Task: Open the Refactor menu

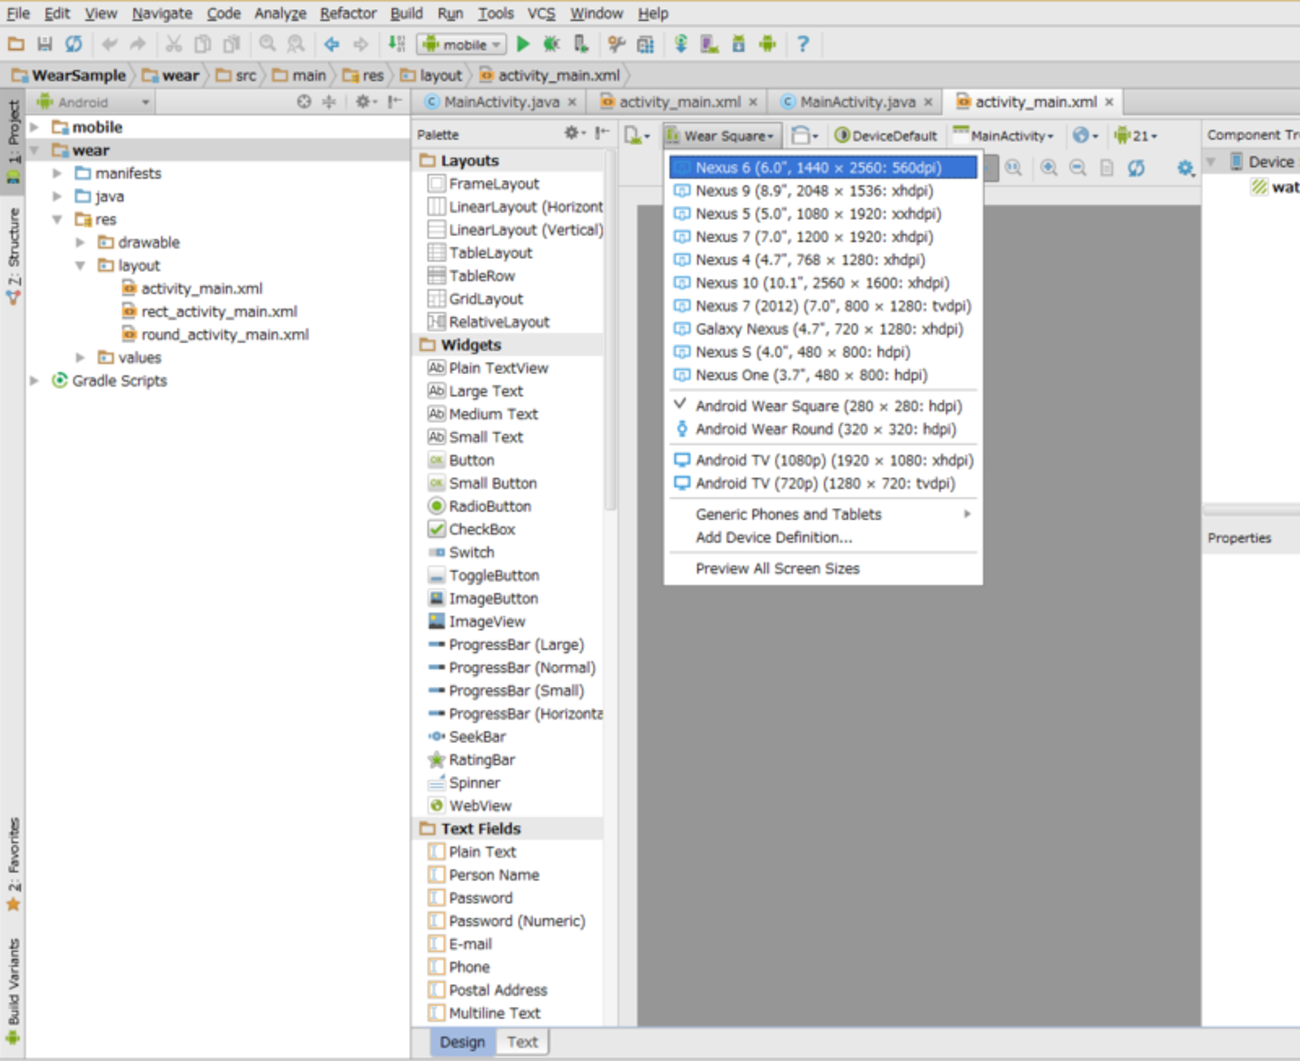Action: pyautogui.click(x=348, y=13)
